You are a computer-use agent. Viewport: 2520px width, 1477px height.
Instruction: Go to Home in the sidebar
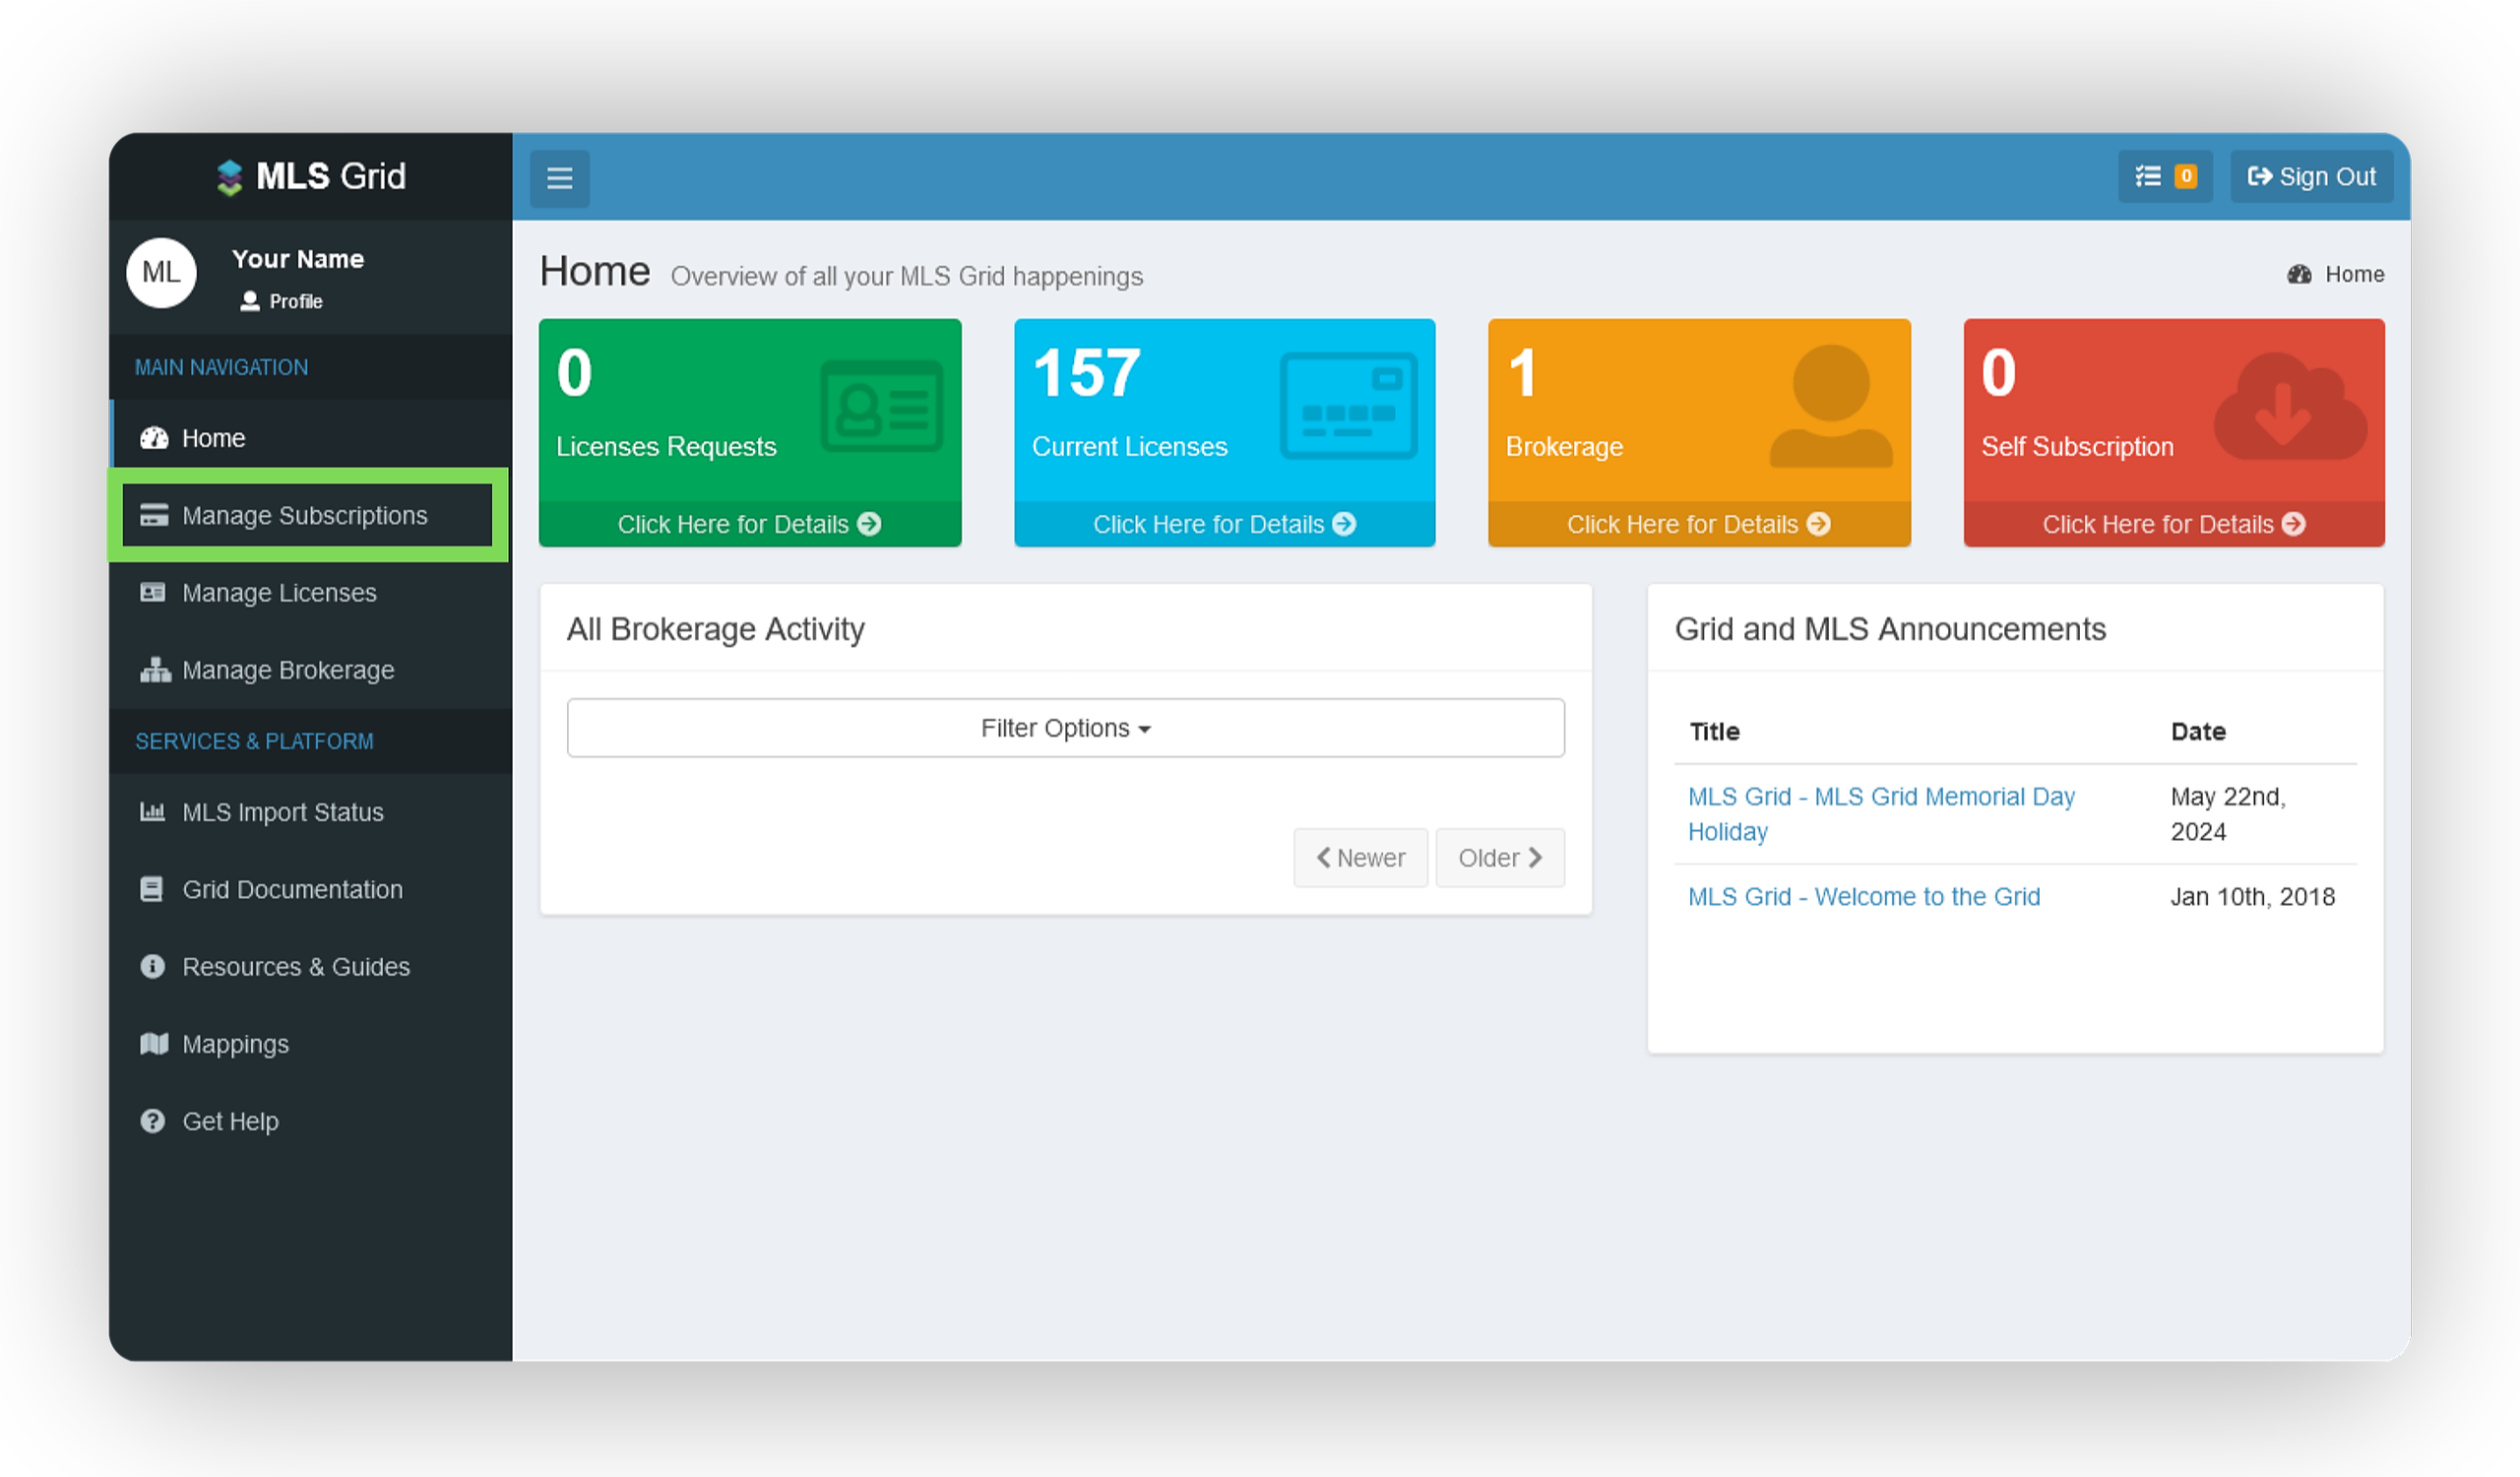click(311, 438)
